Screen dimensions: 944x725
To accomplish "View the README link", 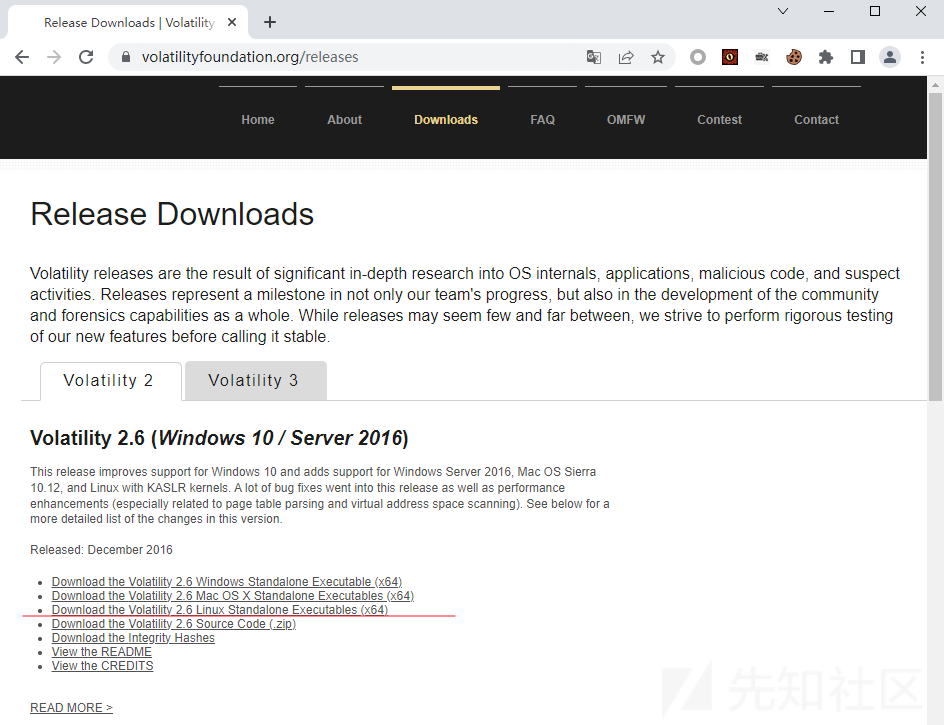I will (102, 652).
